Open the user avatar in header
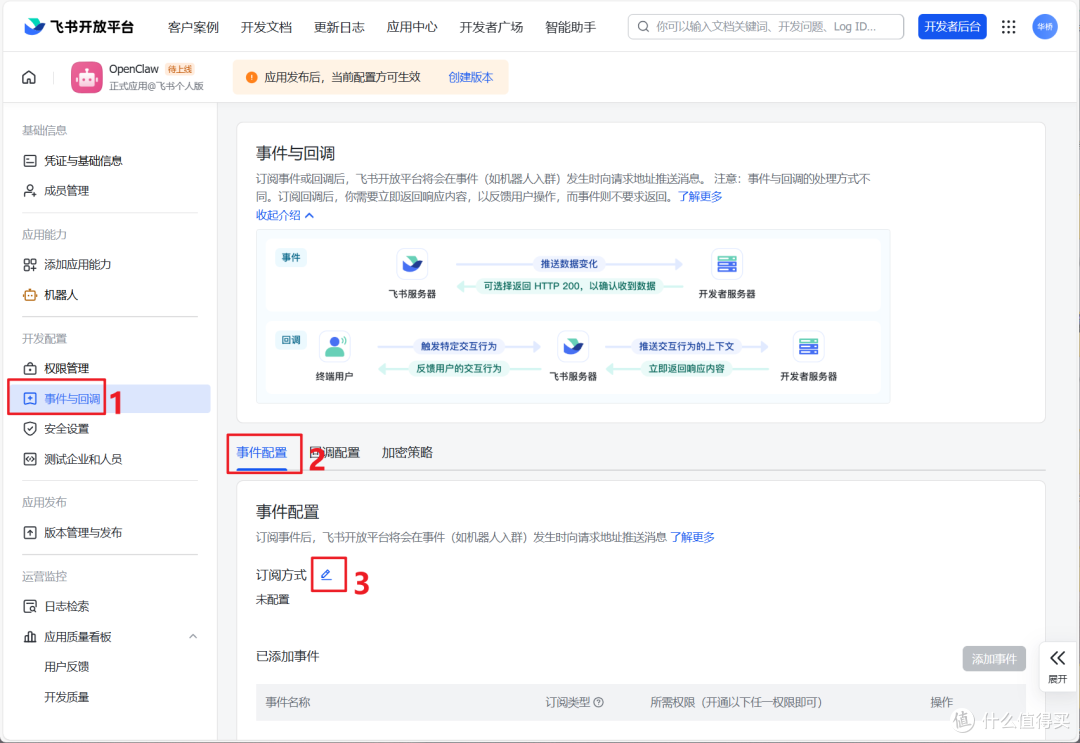Viewport: 1080px width, 743px height. point(1045,27)
